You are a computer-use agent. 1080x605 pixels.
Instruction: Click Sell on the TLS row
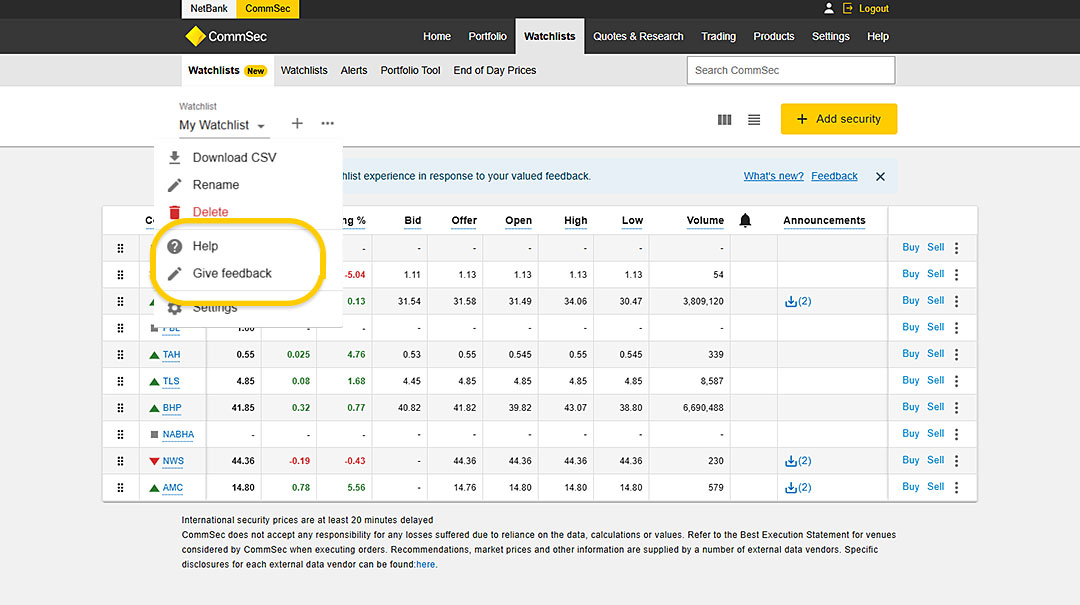(x=935, y=380)
